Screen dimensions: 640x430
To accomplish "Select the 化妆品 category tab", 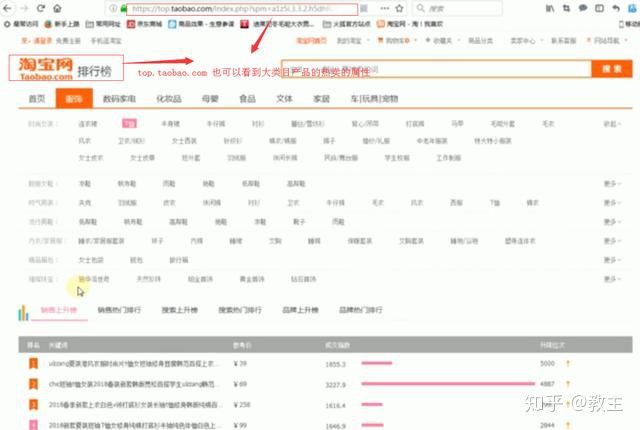I will click(x=167, y=99).
